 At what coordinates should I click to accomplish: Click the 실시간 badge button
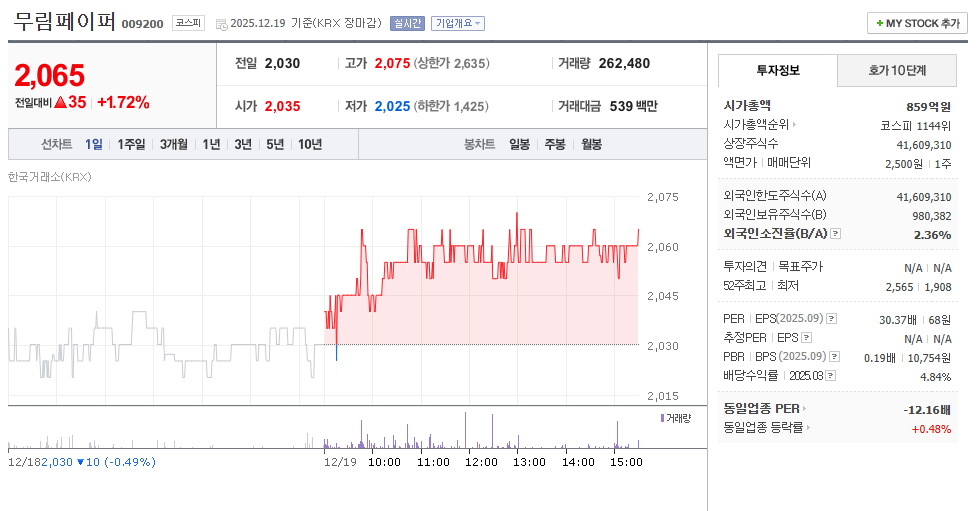[x=407, y=24]
